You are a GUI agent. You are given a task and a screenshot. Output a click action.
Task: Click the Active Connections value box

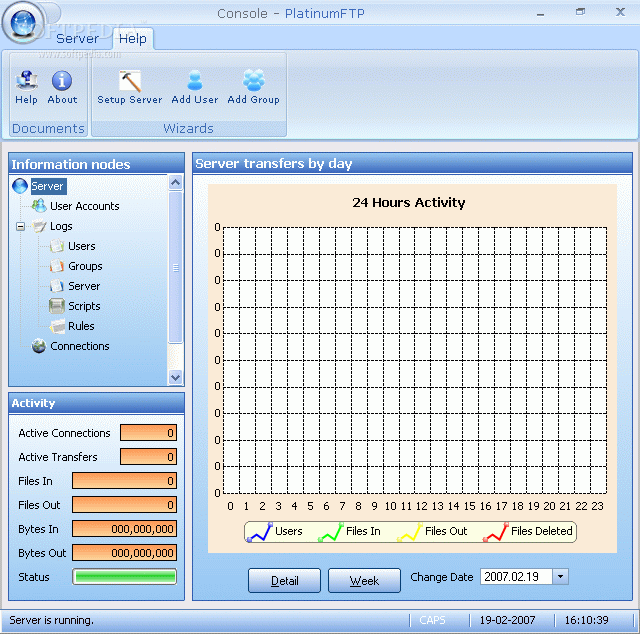[149, 433]
